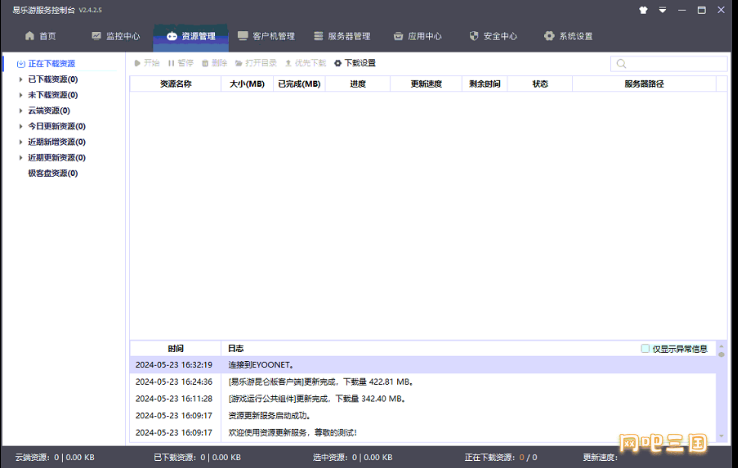This screenshot has height=468, width=738.
Task: Click the 系统设置 gear icon
Action: pyautogui.click(x=549, y=36)
